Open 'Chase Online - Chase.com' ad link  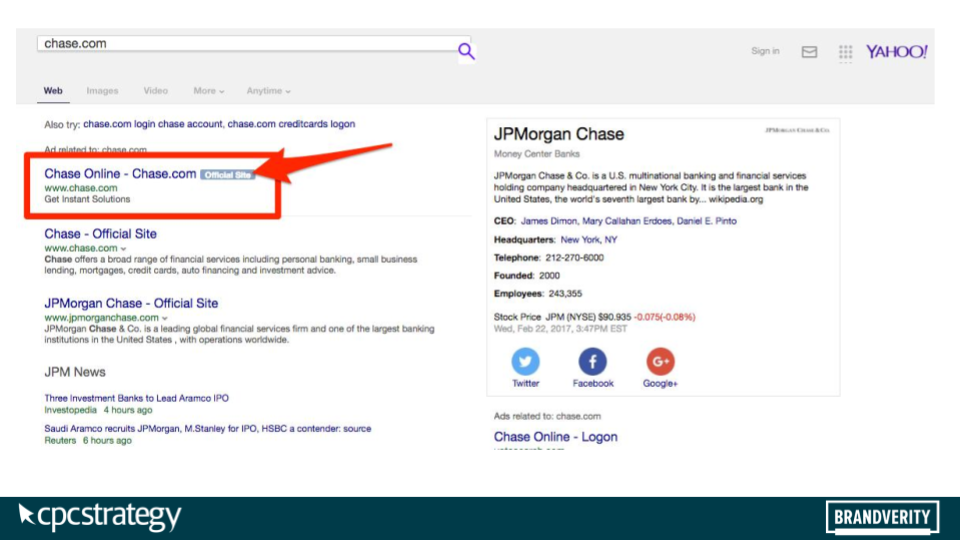point(120,174)
